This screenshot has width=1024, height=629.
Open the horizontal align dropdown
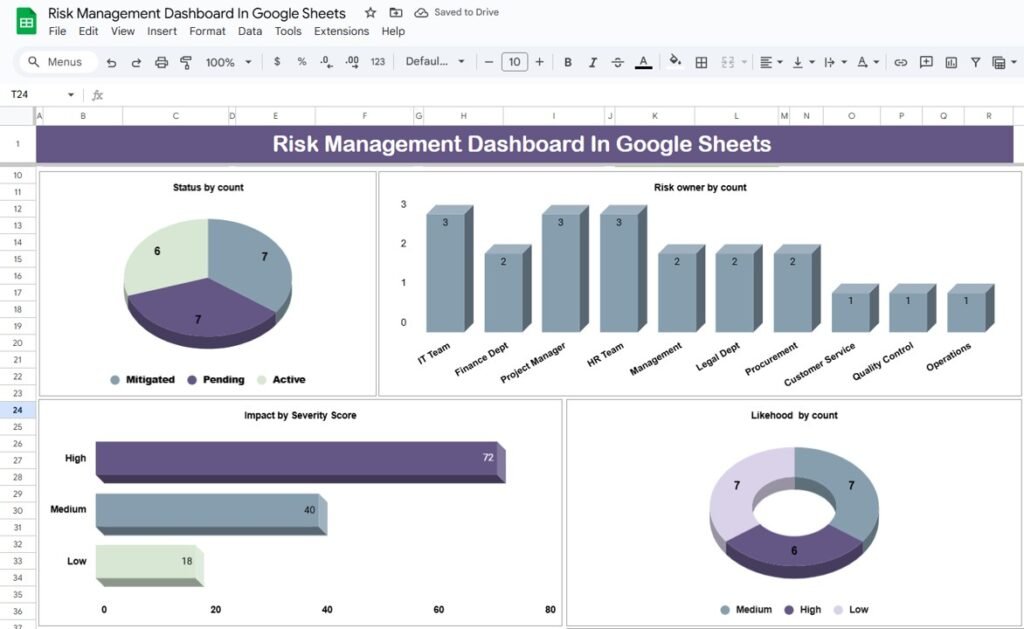[x=771, y=62]
